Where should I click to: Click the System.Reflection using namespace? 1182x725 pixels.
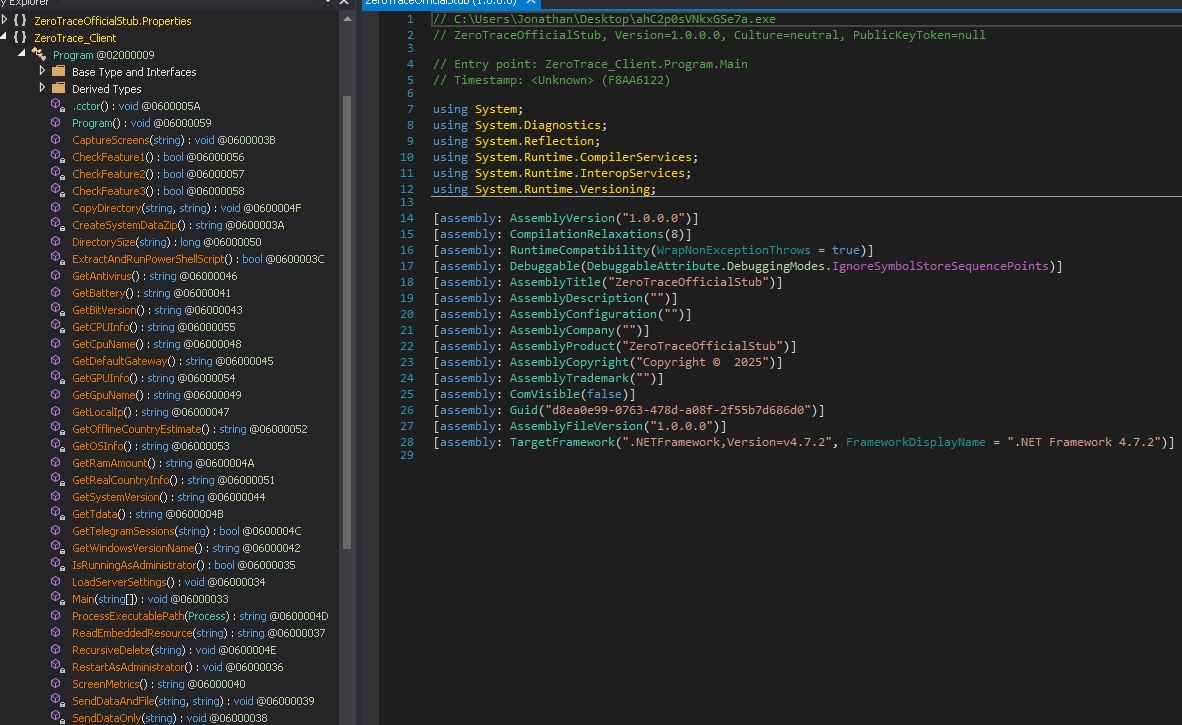[x=534, y=141]
